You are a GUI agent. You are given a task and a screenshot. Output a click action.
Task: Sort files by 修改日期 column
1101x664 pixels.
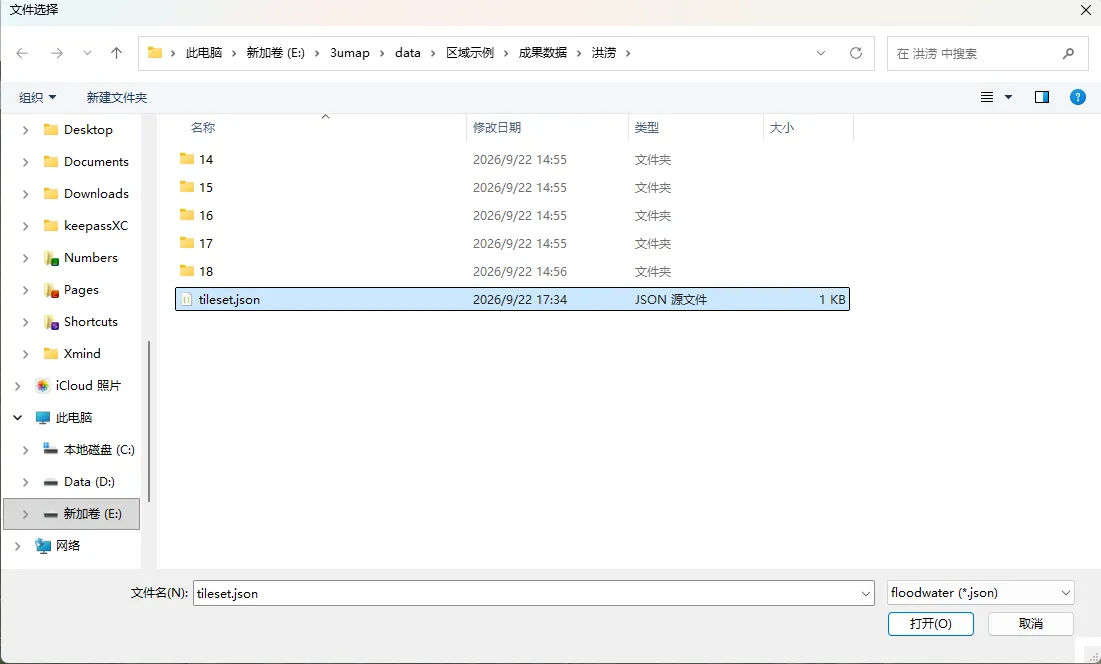click(x=497, y=128)
